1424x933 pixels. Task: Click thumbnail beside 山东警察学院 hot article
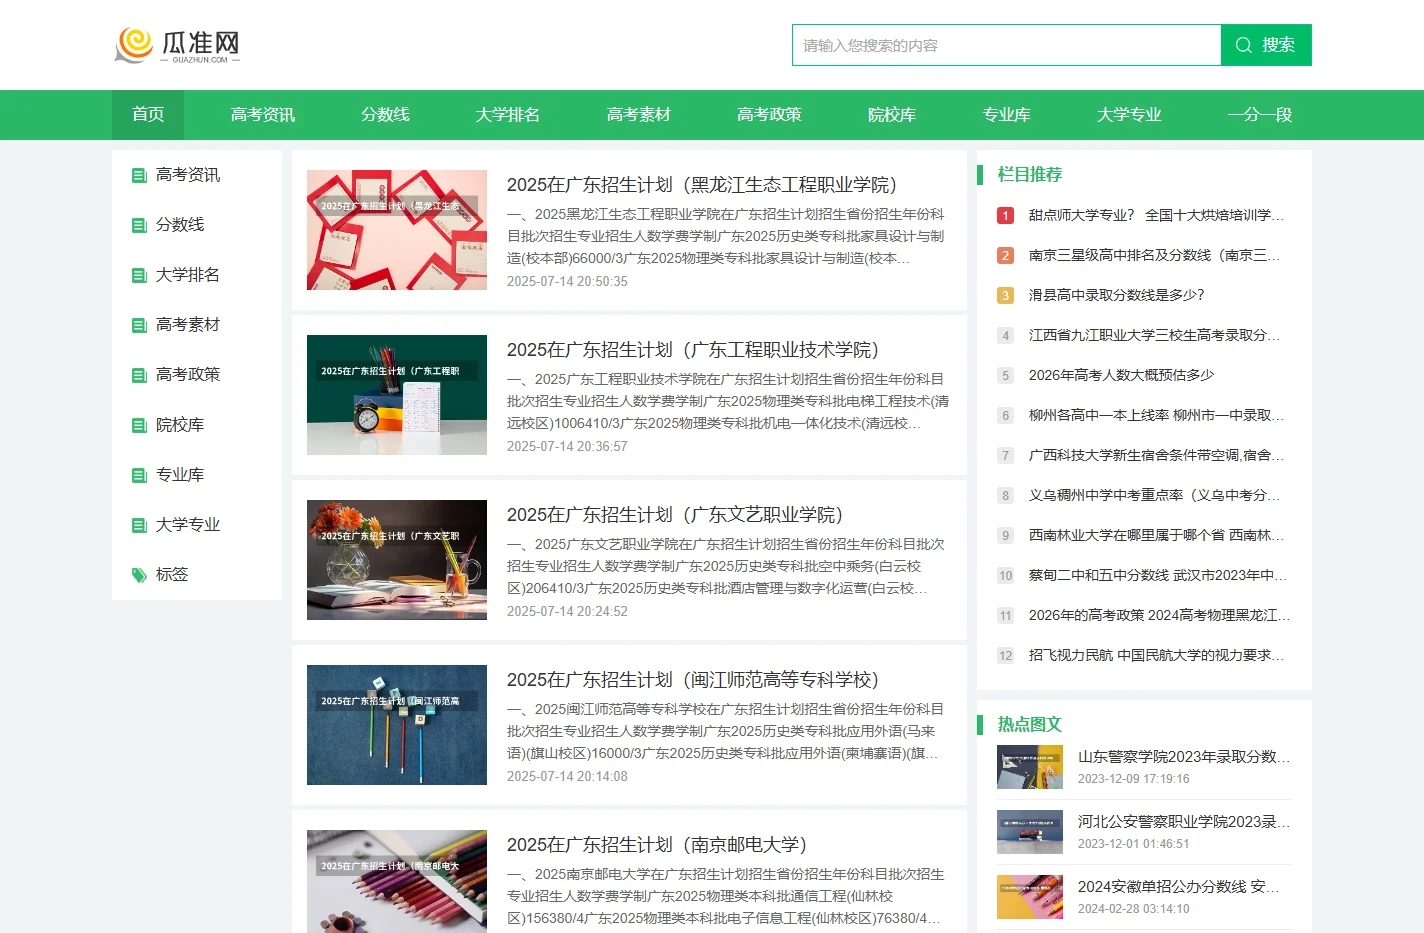click(1030, 767)
